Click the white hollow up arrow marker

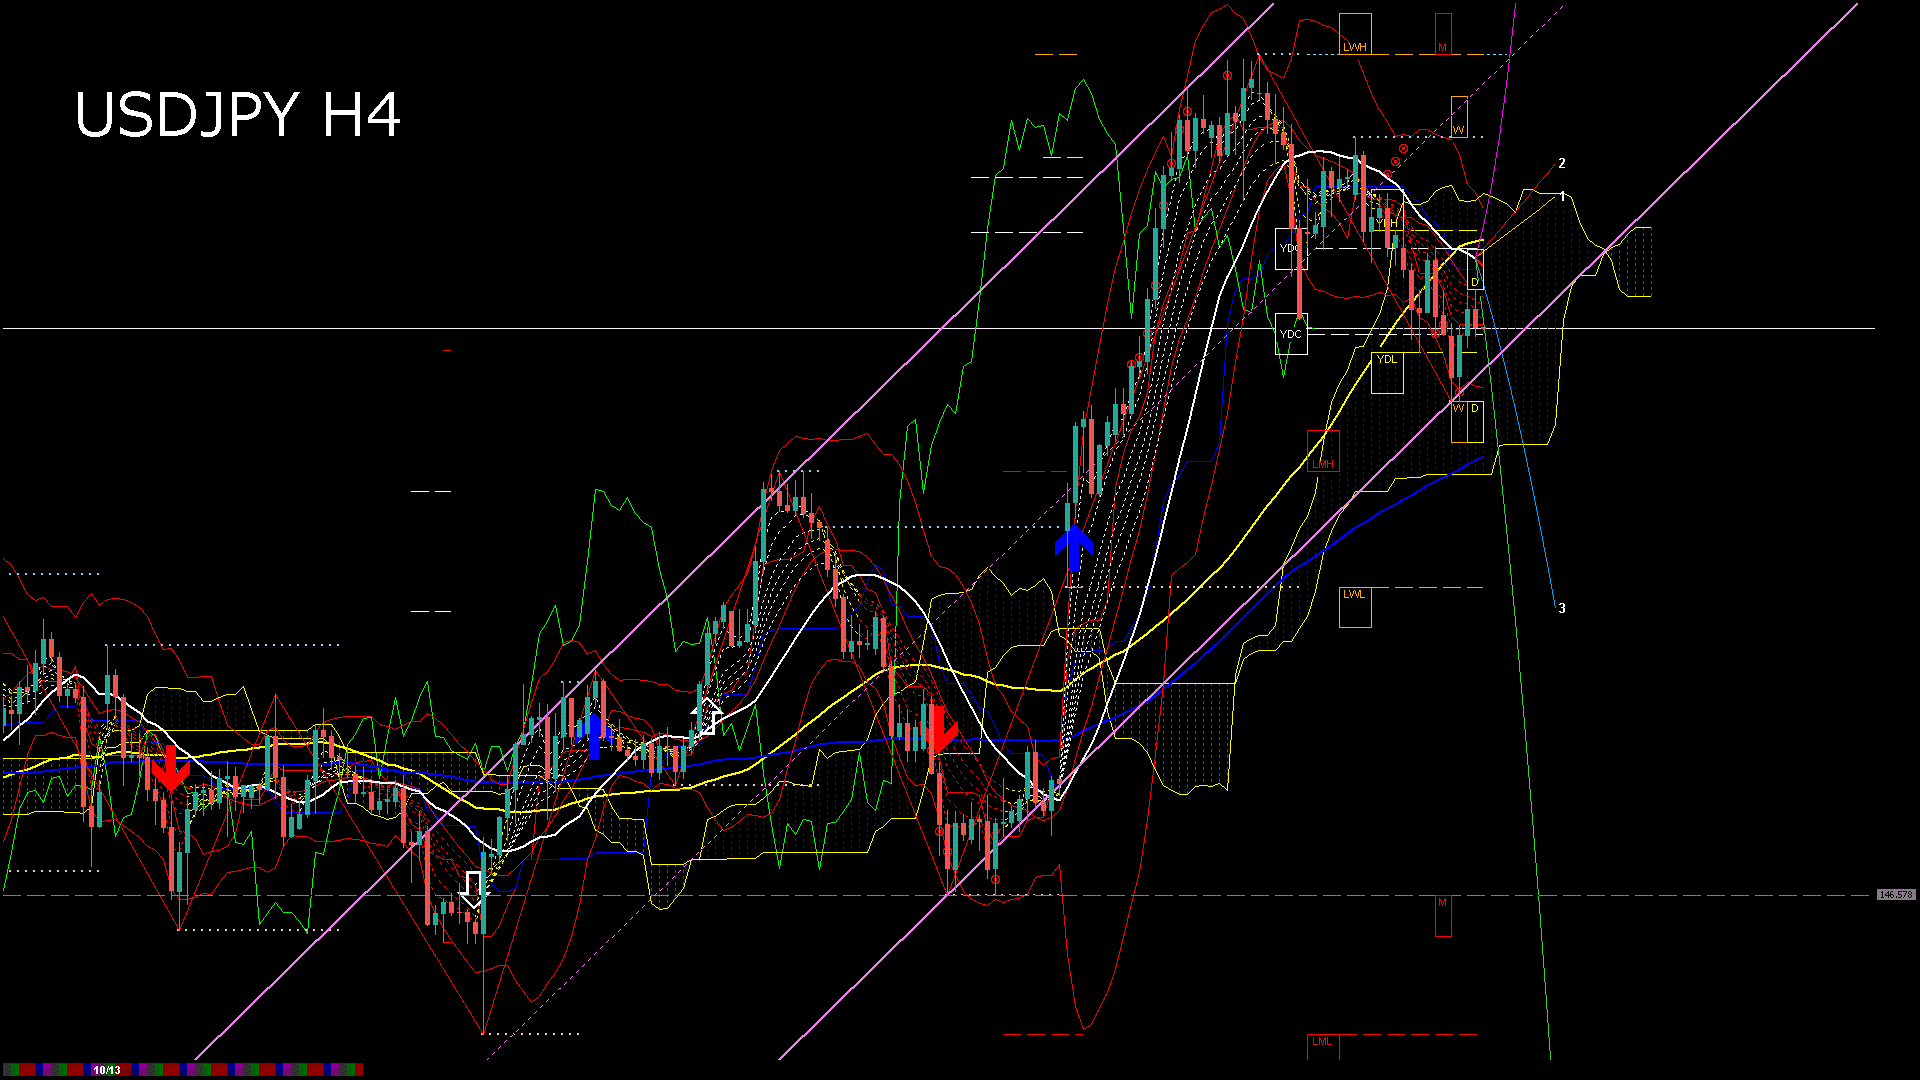[708, 716]
